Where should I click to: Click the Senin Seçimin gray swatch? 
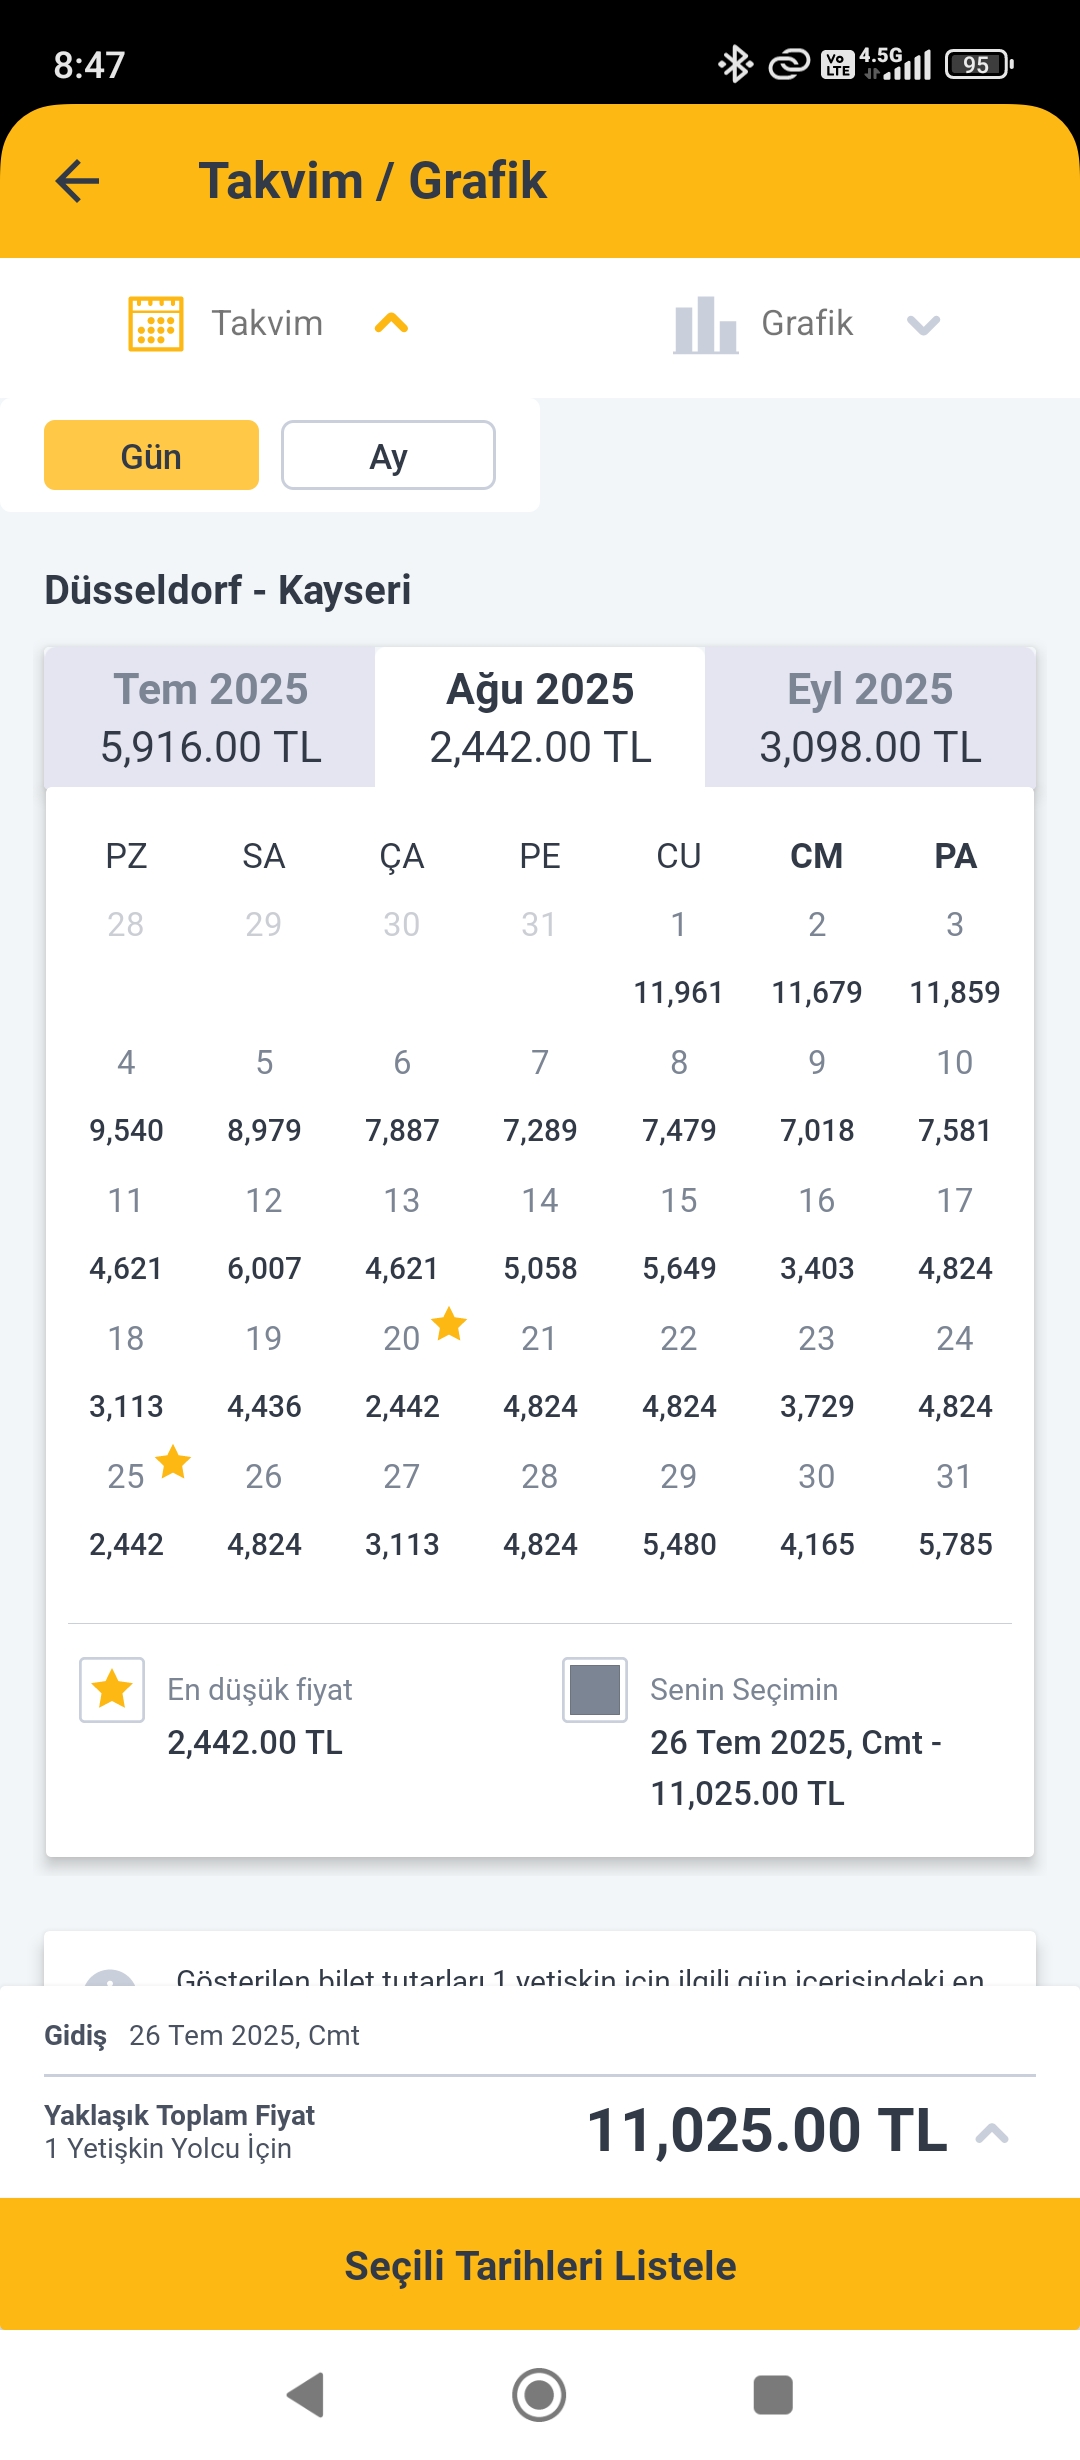(x=595, y=1690)
